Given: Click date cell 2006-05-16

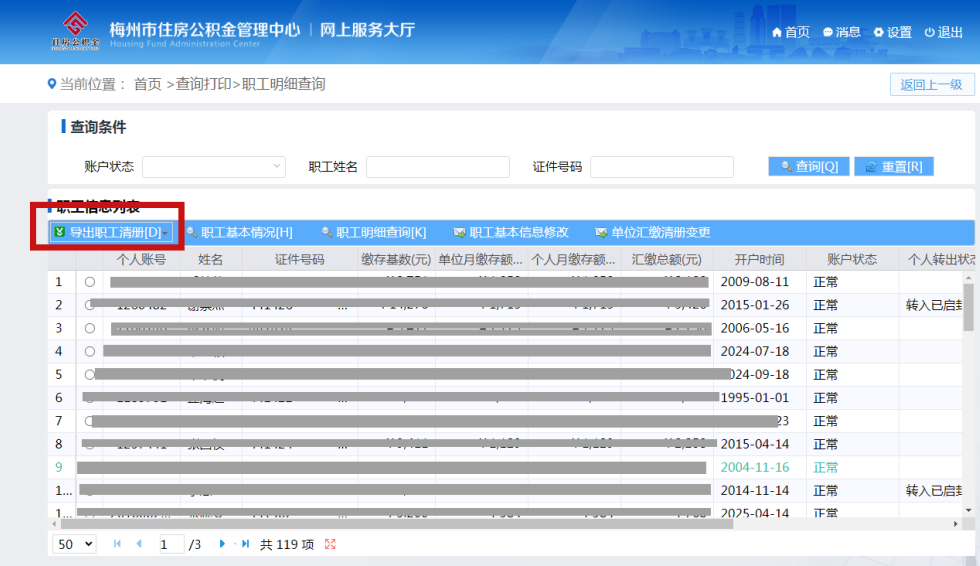Looking at the screenshot, I should click(755, 328).
